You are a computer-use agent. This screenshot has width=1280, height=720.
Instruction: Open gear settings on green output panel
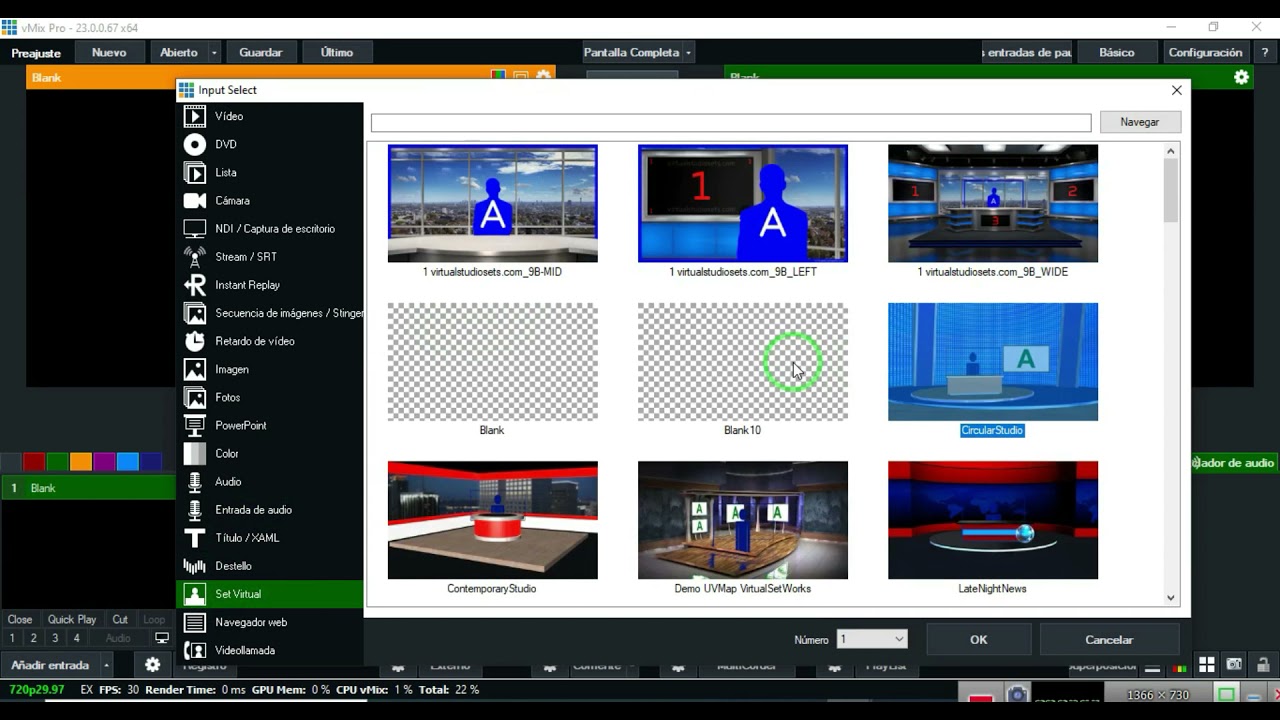pyautogui.click(x=1241, y=77)
